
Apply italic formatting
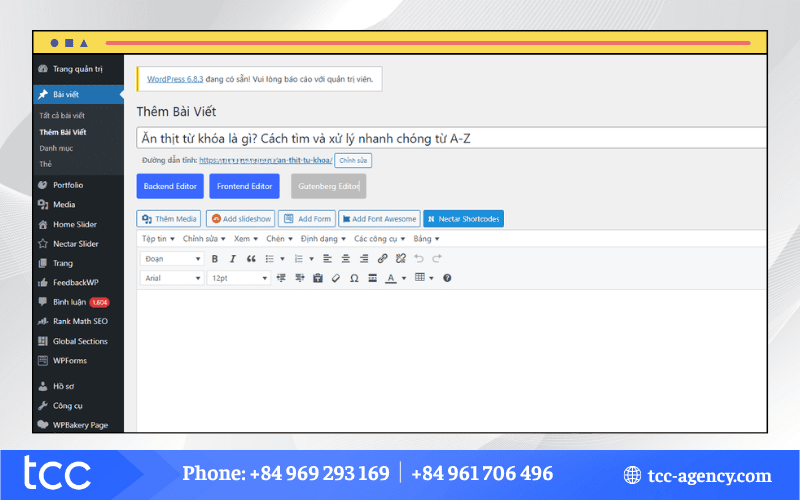[x=233, y=258]
